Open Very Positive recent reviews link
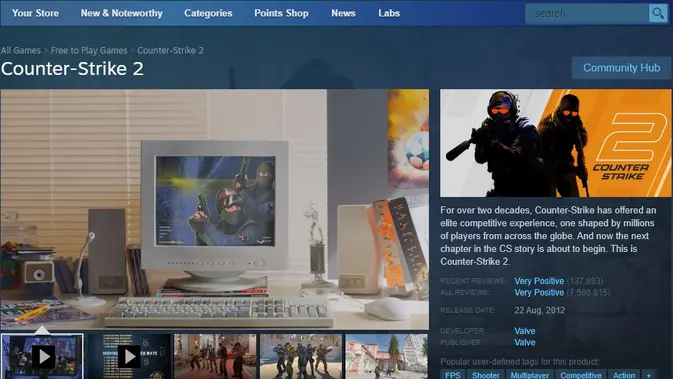673x379 pixels. pos(539,281)
